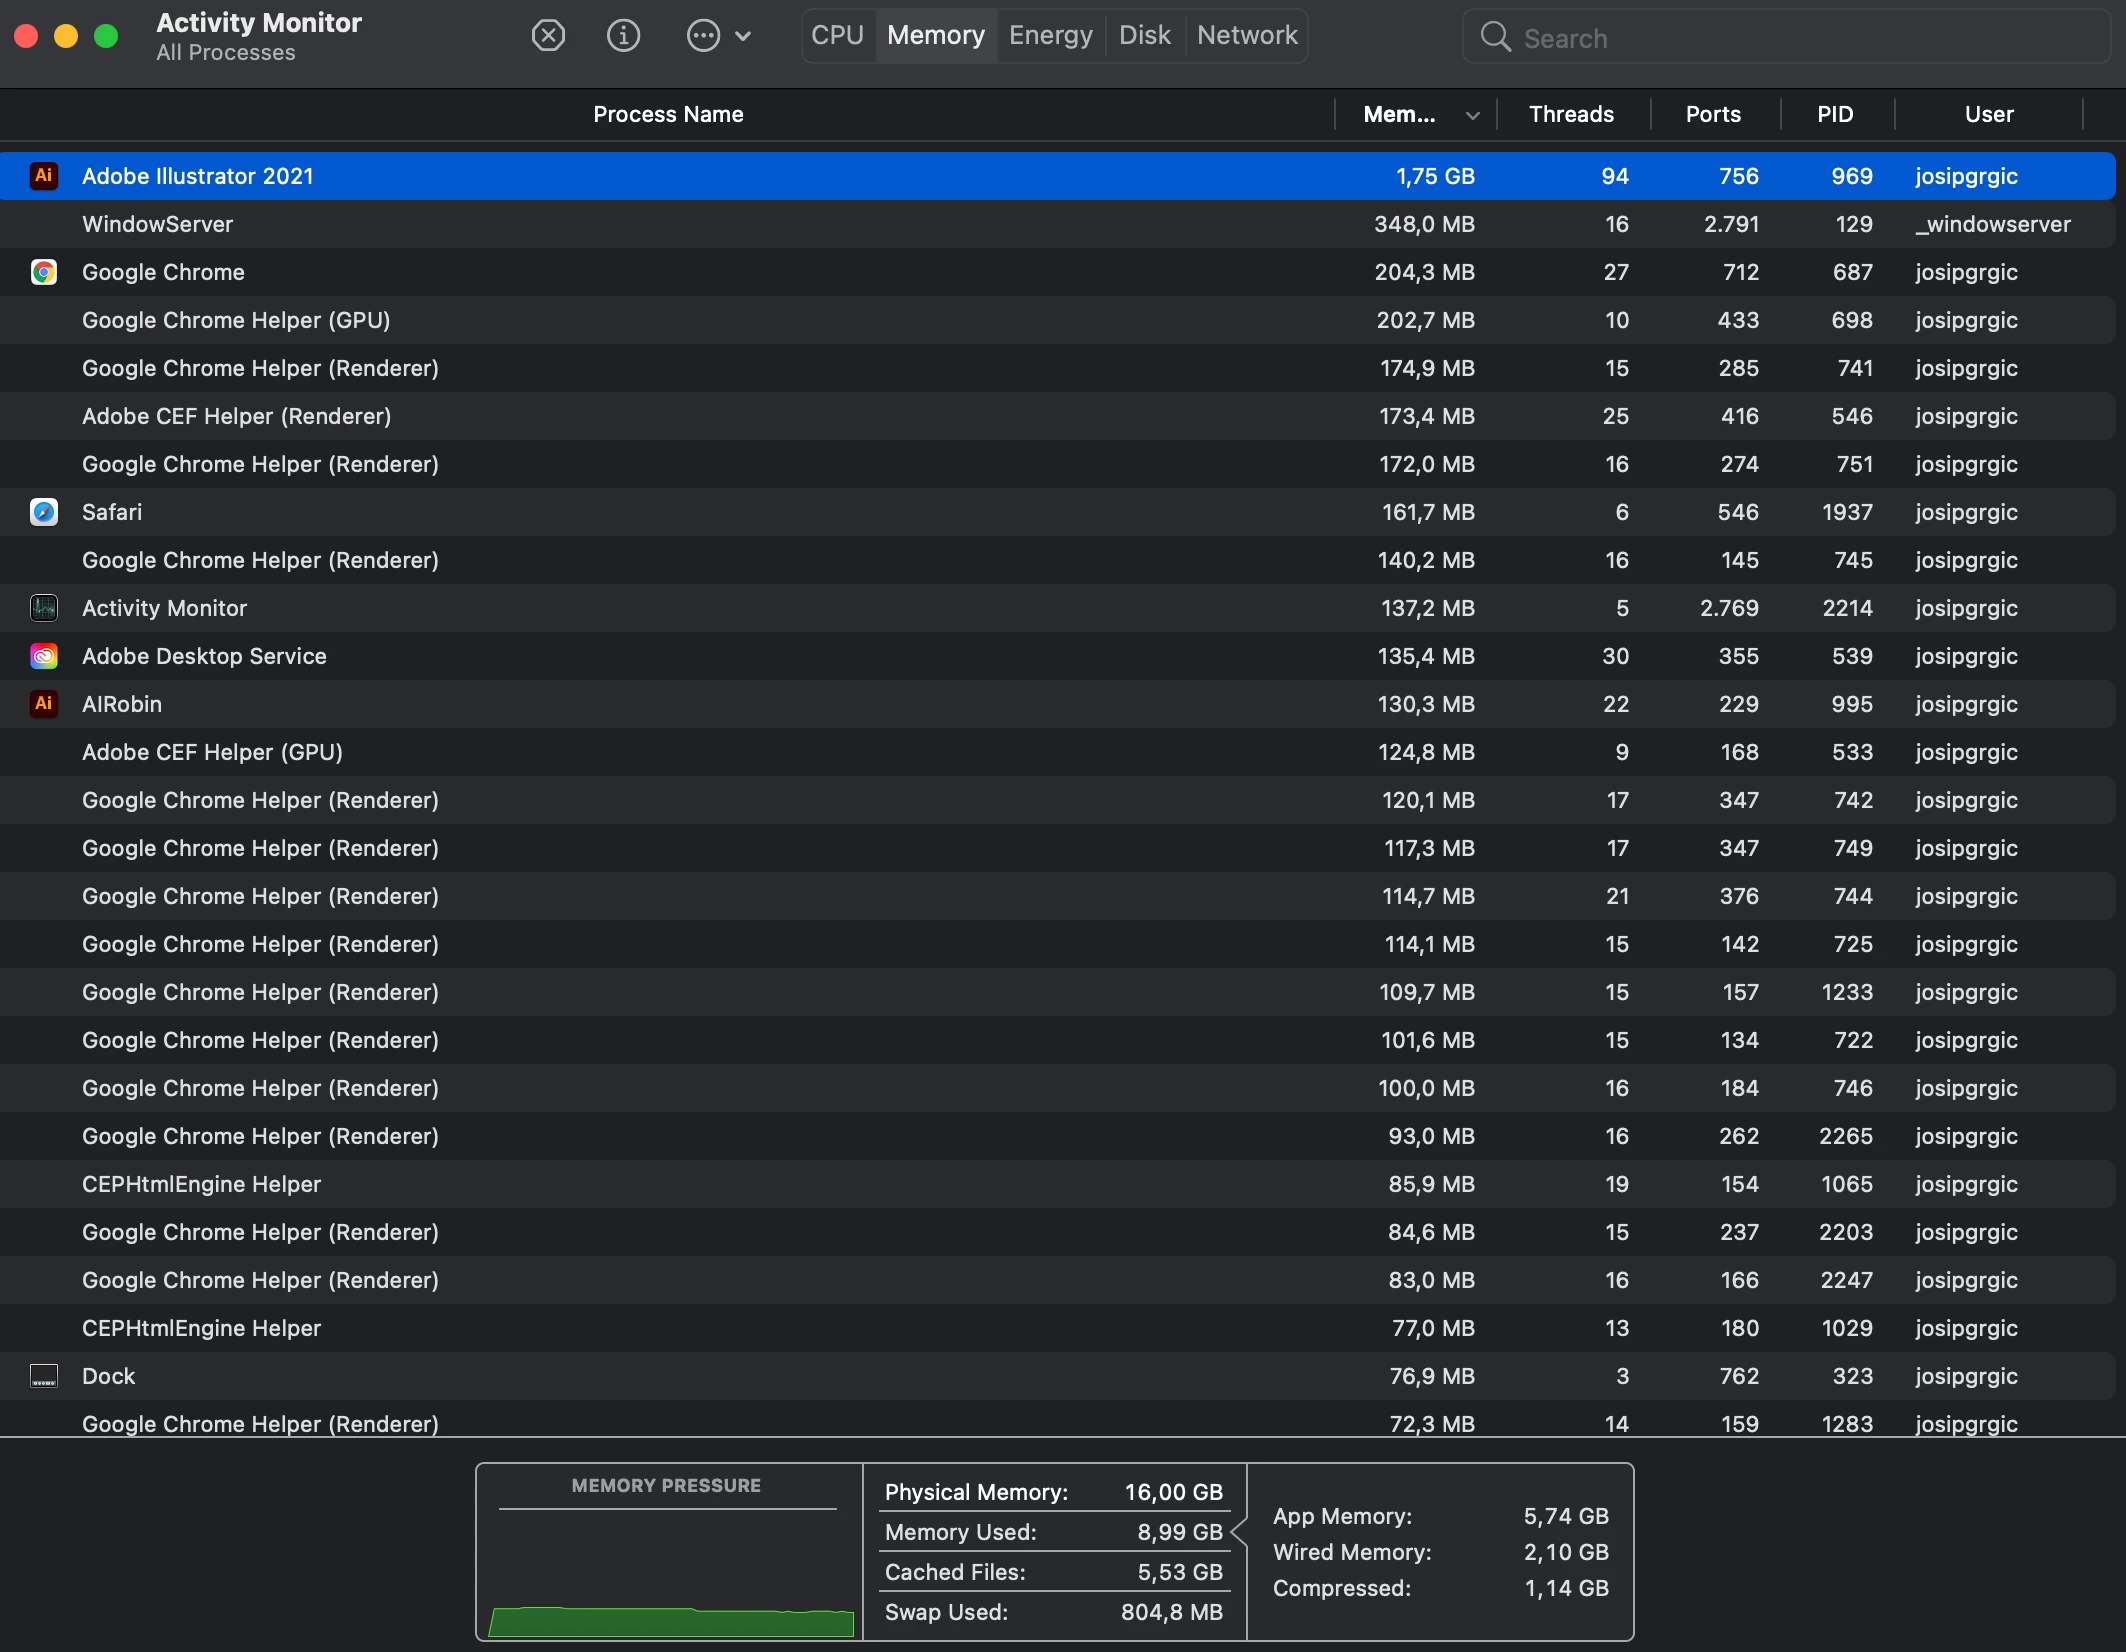Click the stop process icon in toolbar
This screenshot has height=1652, width=2126.
tap(548, 36)
